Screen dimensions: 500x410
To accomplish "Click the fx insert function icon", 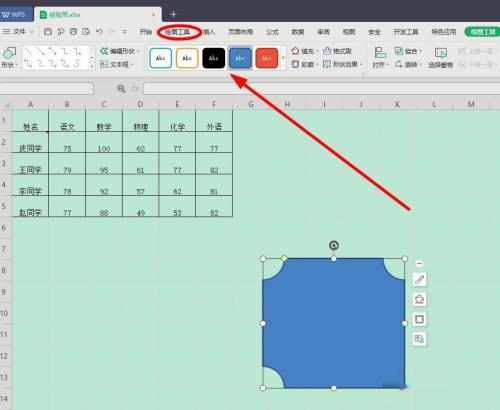I will tap(135, 88).
